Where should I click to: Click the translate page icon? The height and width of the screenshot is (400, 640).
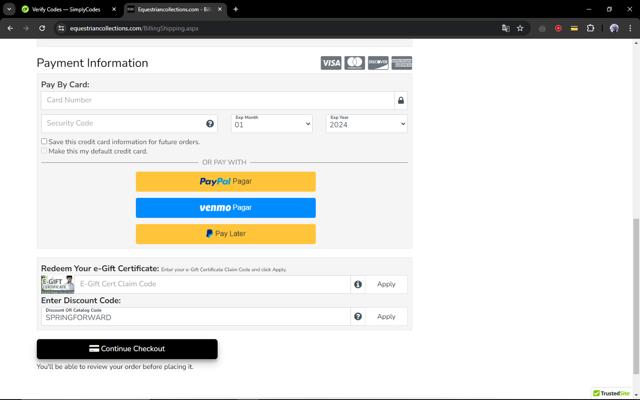point(505,28)
